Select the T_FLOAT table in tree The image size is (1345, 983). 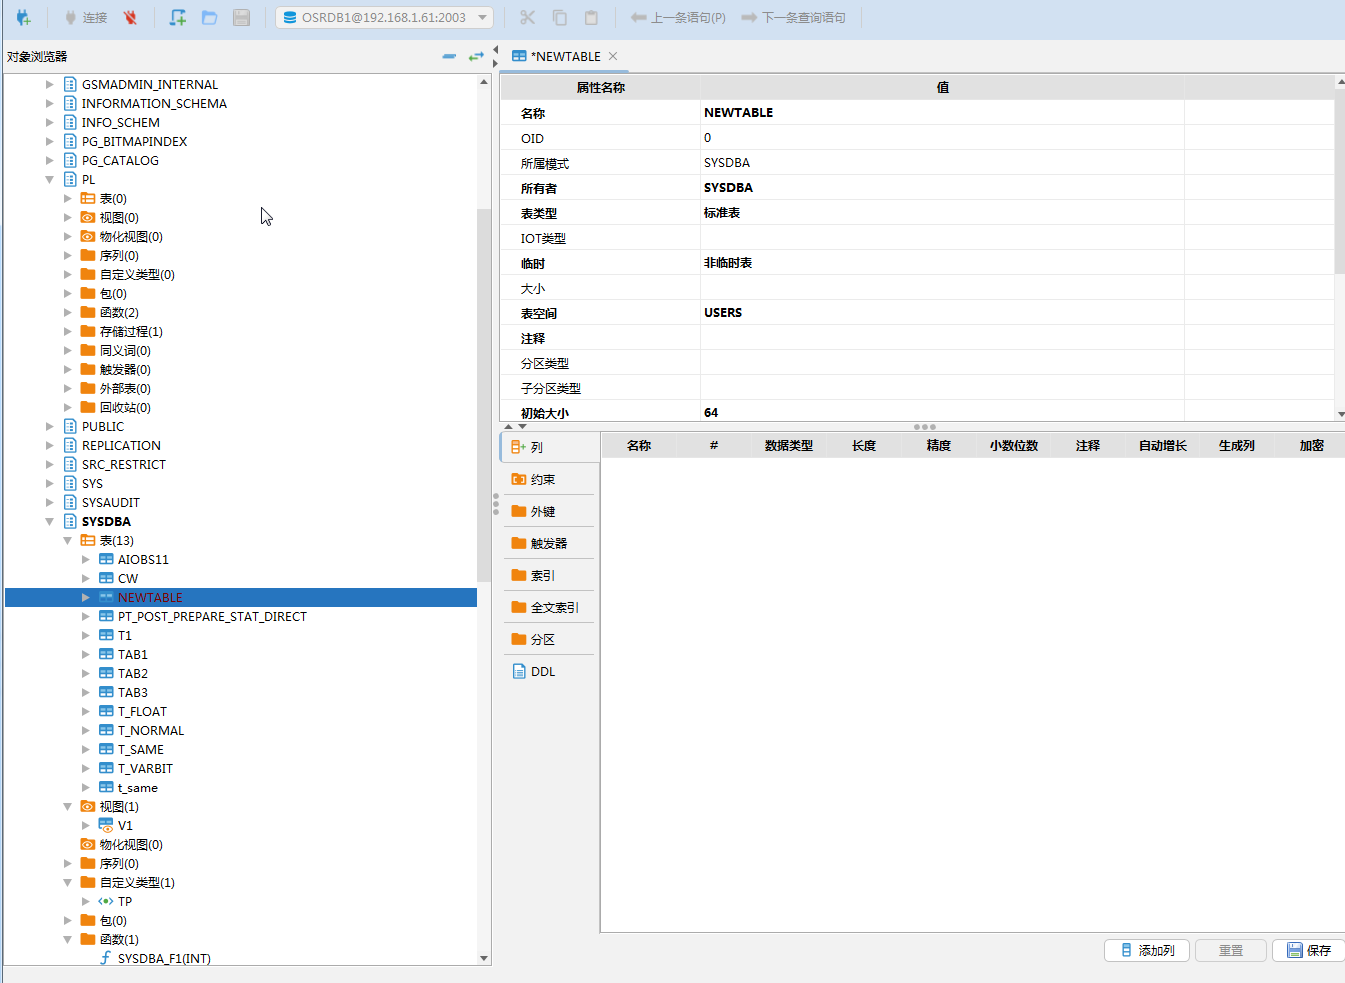click(142, 711)
